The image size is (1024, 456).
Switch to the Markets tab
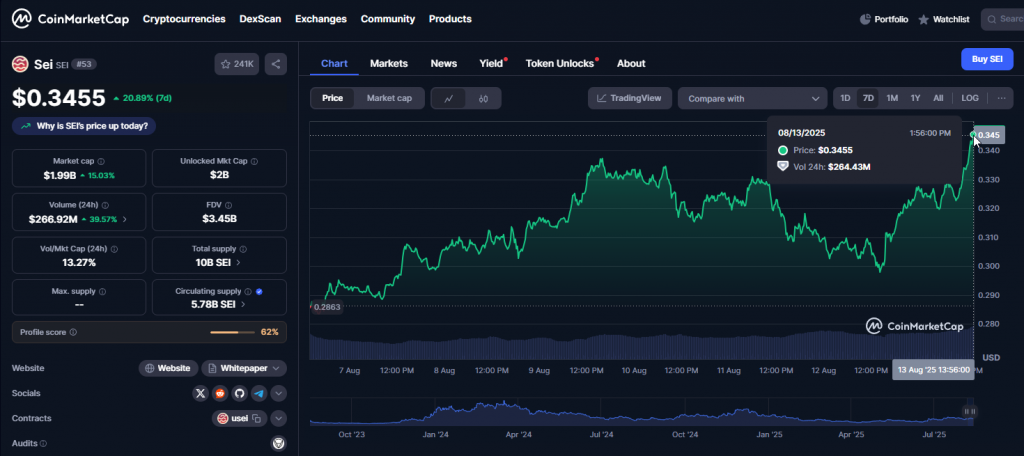(x=389, y=63)
